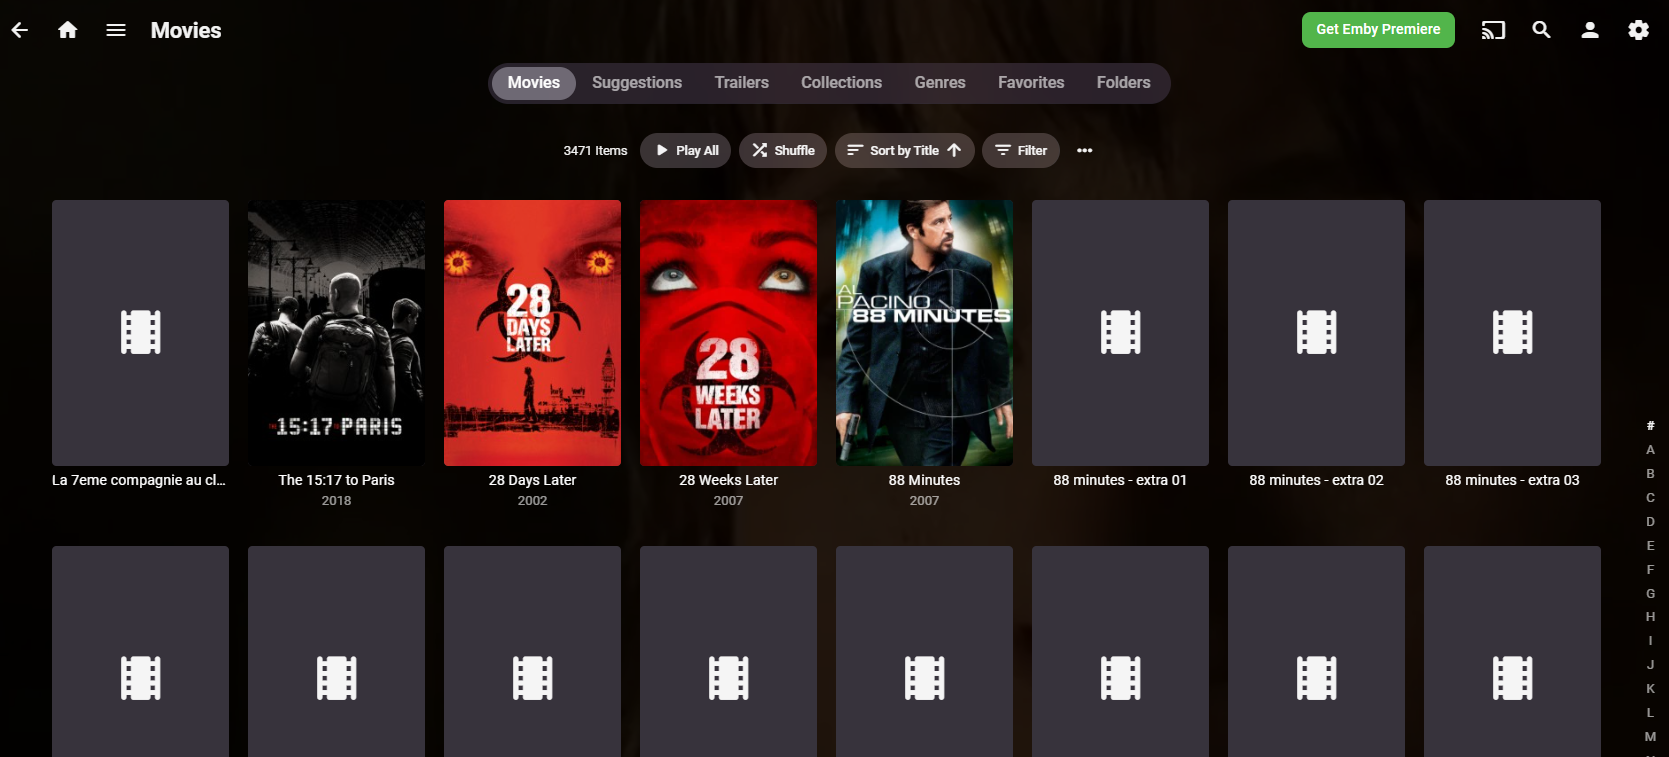Jump to letter G in alphabet index
The height and width of the screenshot is (757, 1669).
pyautogui.click(x=1650, y=594)
